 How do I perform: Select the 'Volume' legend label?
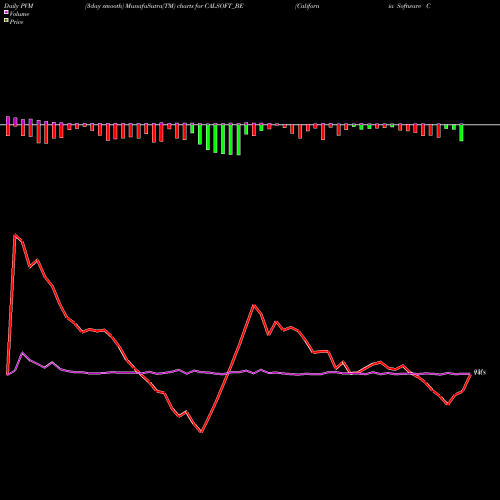click(19, 14)
